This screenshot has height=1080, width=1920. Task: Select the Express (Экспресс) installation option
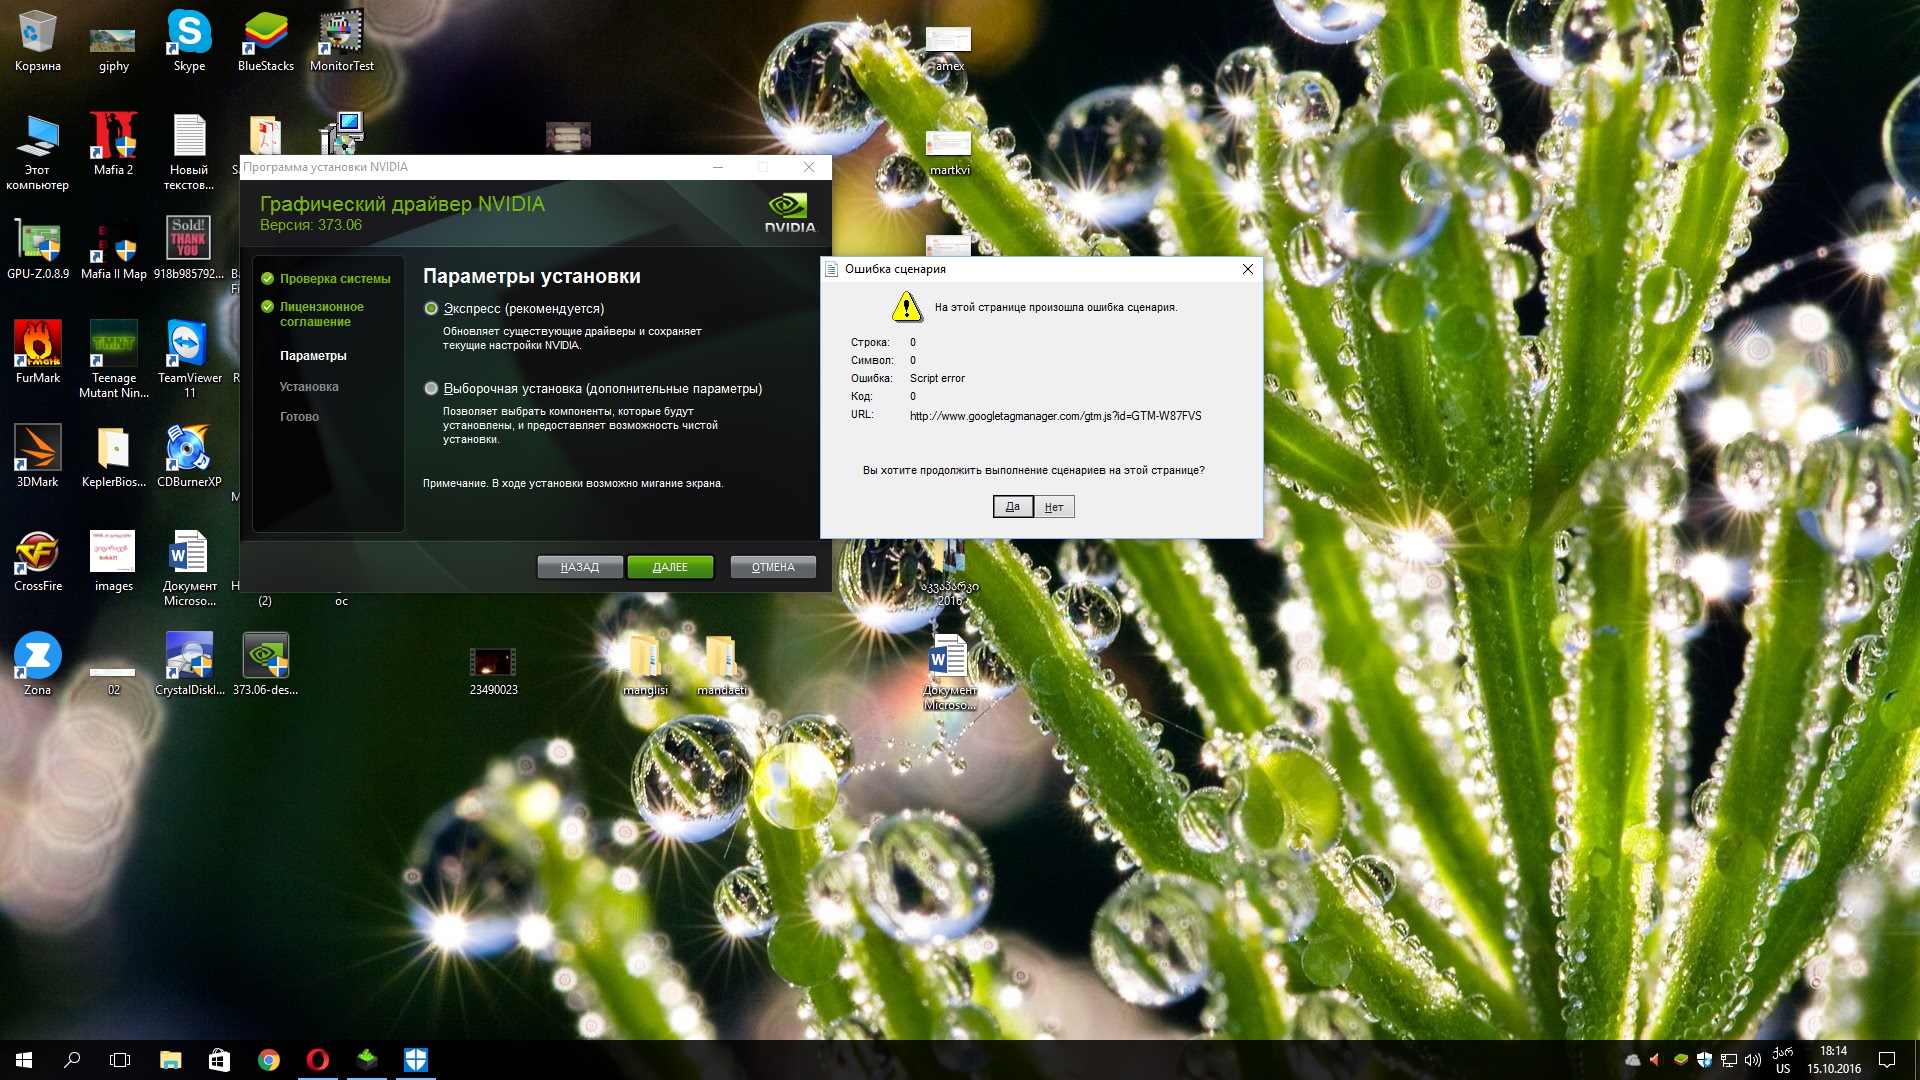click(431, 309)
